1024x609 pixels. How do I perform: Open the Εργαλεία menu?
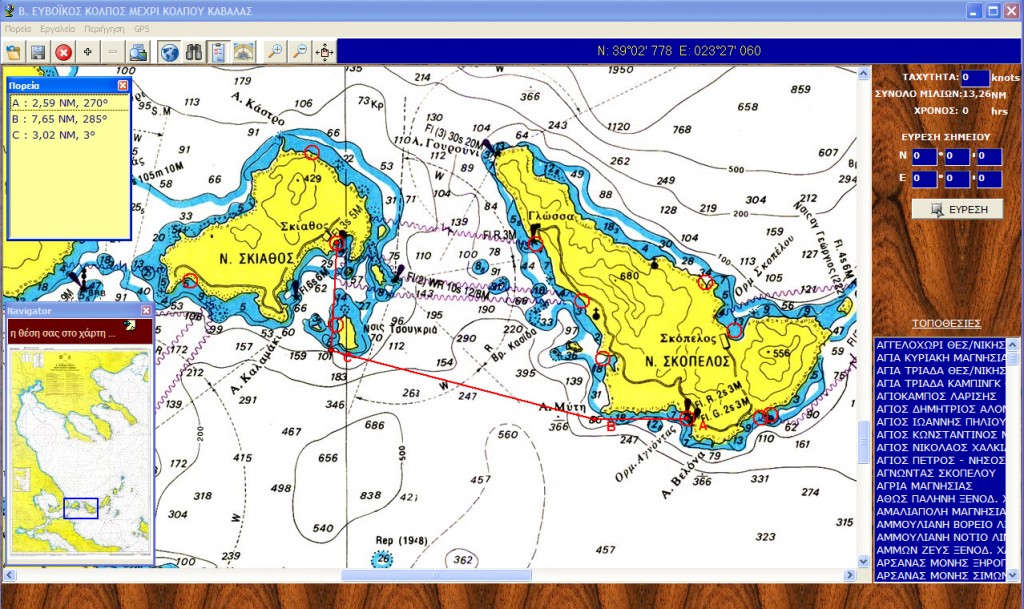point(57,29)
